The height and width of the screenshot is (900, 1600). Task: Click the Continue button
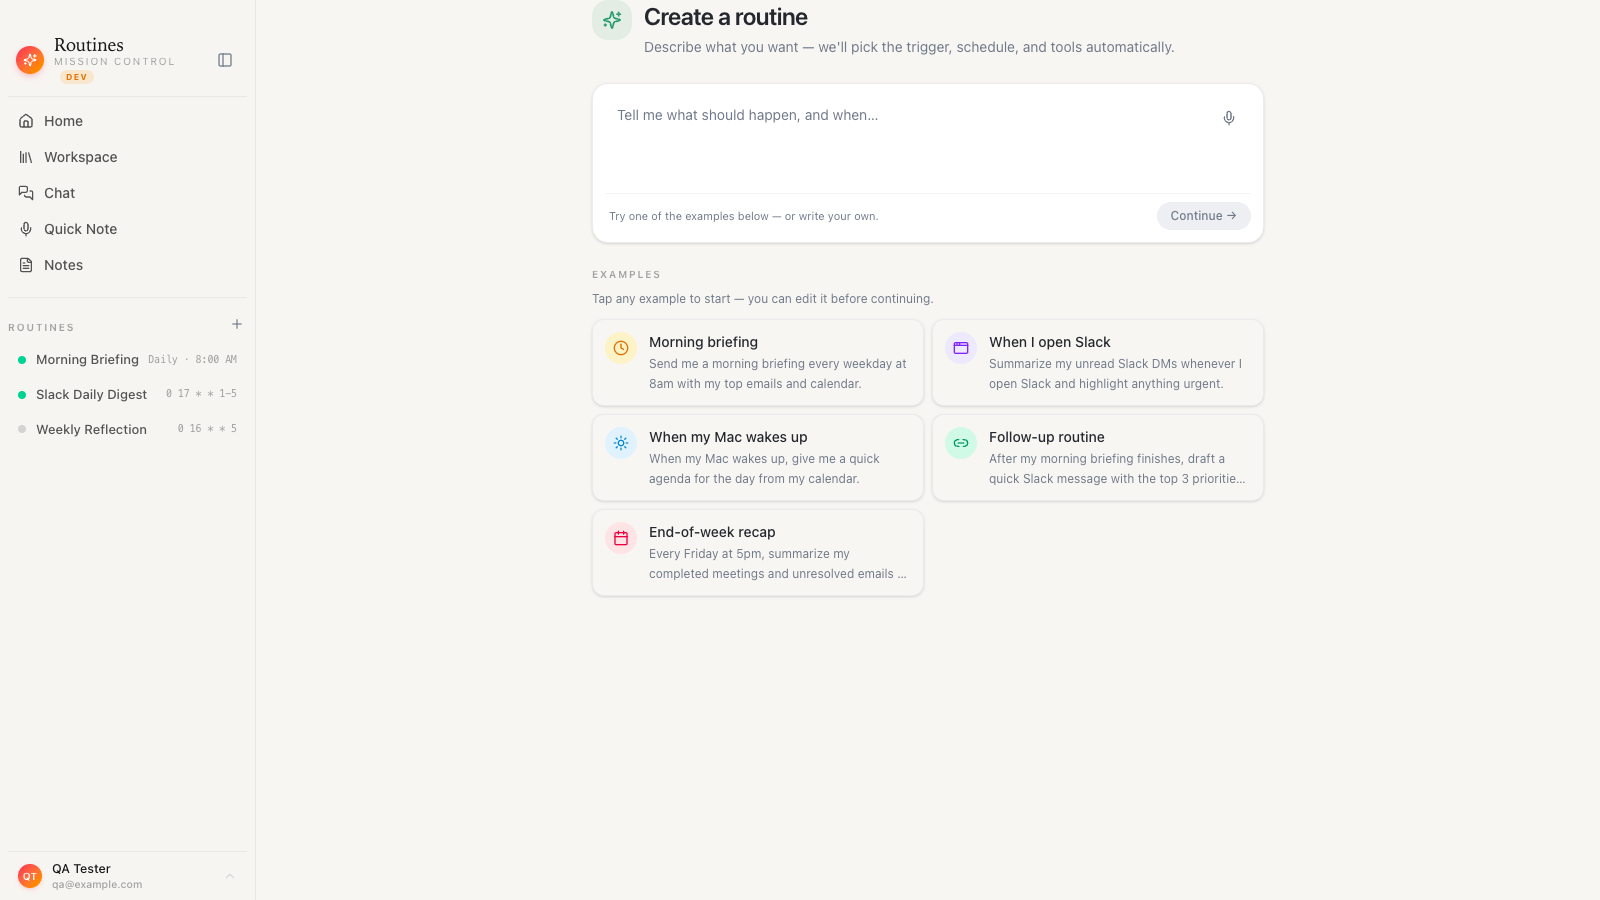[1204, 216]
